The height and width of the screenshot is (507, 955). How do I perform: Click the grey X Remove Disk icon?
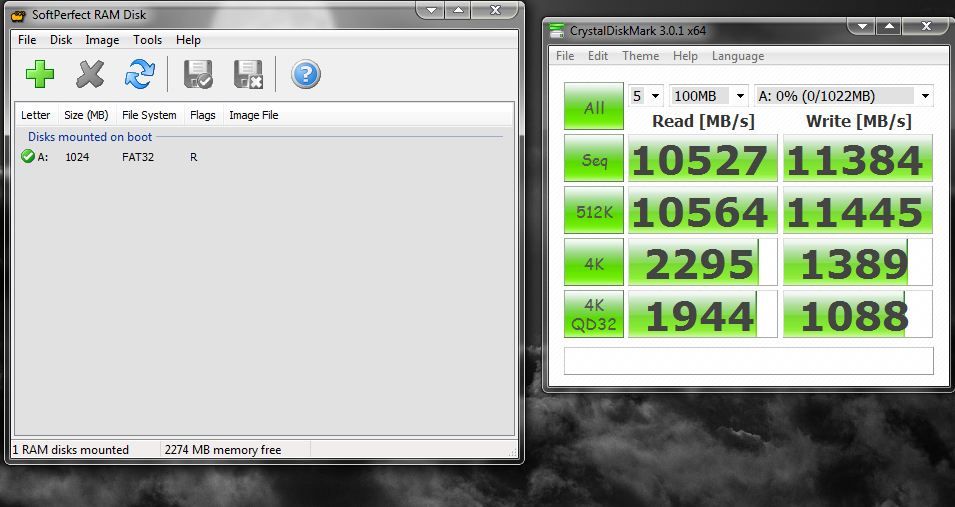point(90,74)
